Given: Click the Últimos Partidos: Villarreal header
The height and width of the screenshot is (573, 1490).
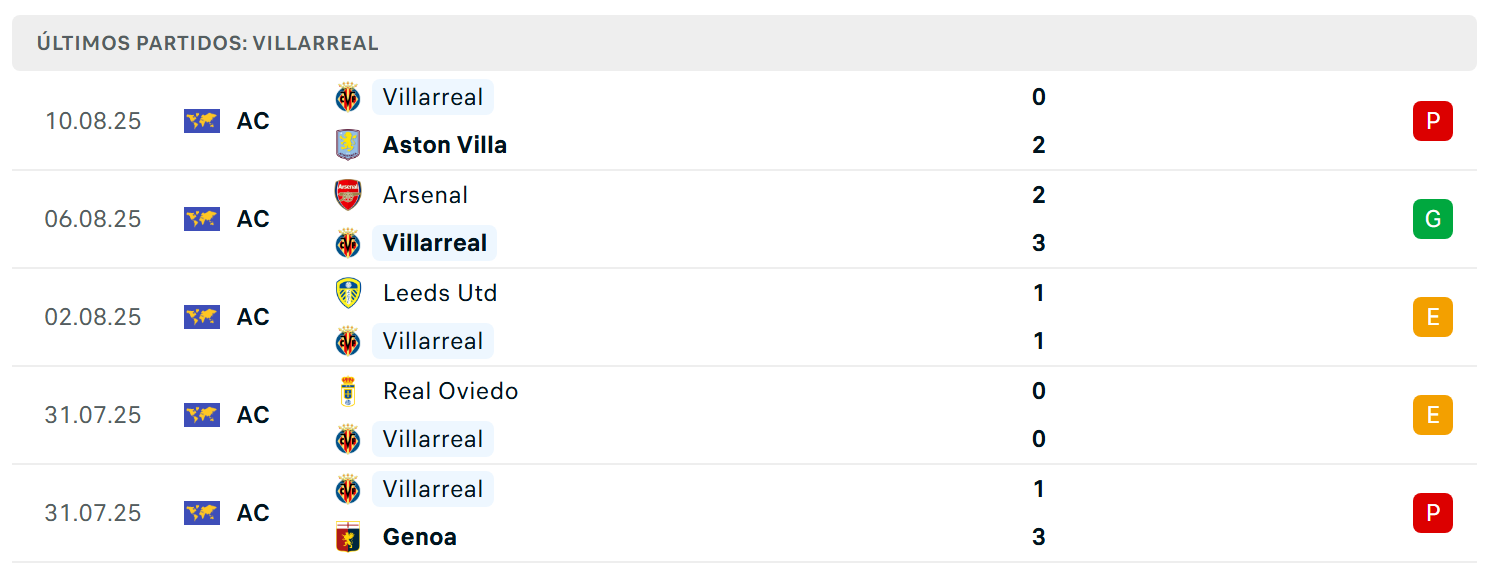Looking at the screenshot, I should click(208, 43).
